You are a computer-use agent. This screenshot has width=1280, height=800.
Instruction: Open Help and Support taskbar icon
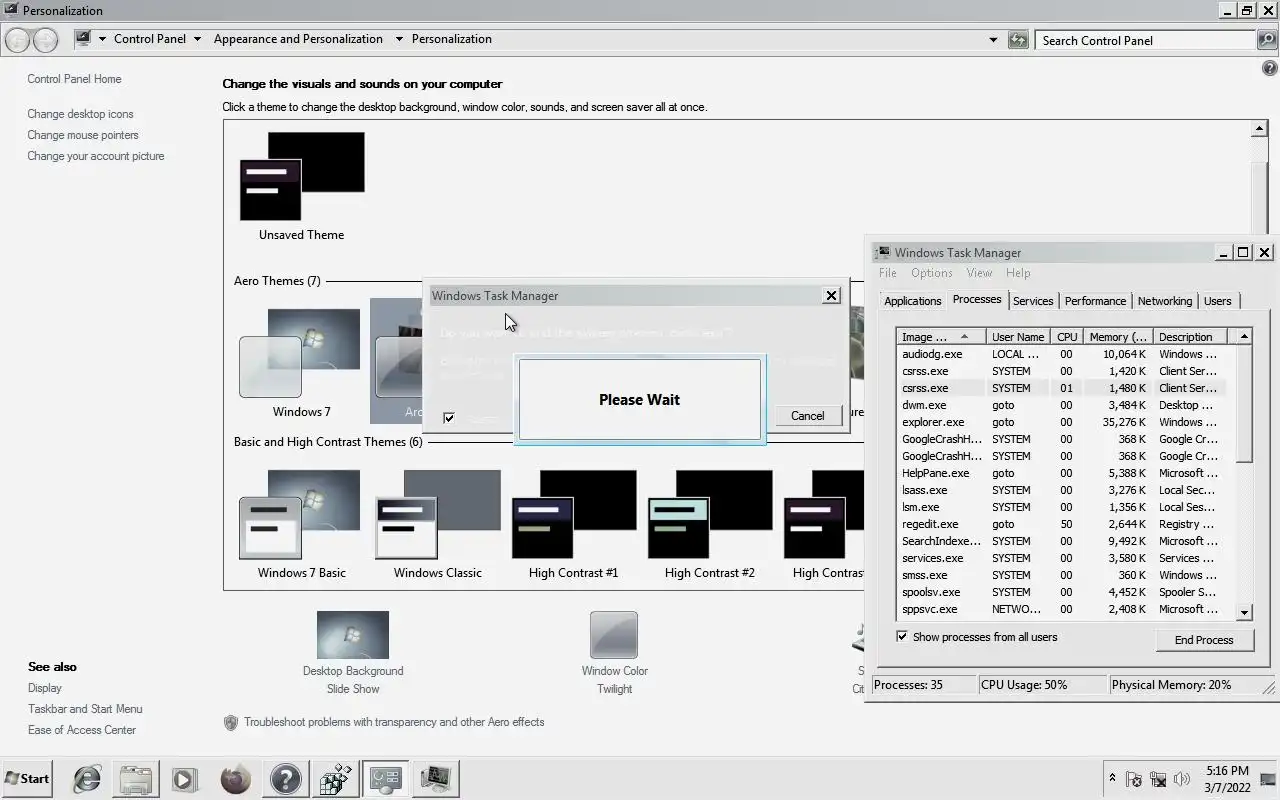coord(285,779)
